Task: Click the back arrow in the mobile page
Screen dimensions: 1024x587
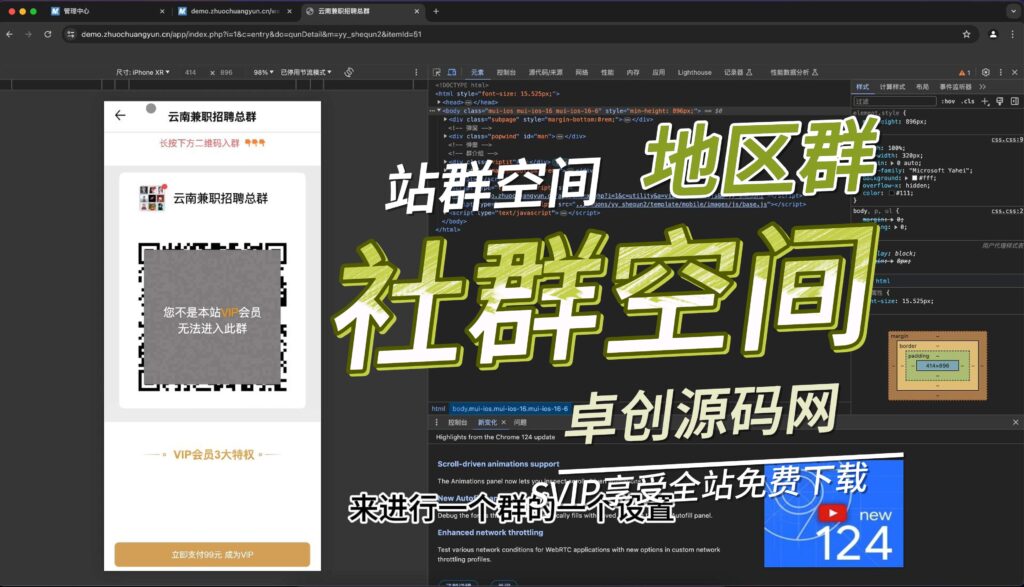Action: (120, 116)
